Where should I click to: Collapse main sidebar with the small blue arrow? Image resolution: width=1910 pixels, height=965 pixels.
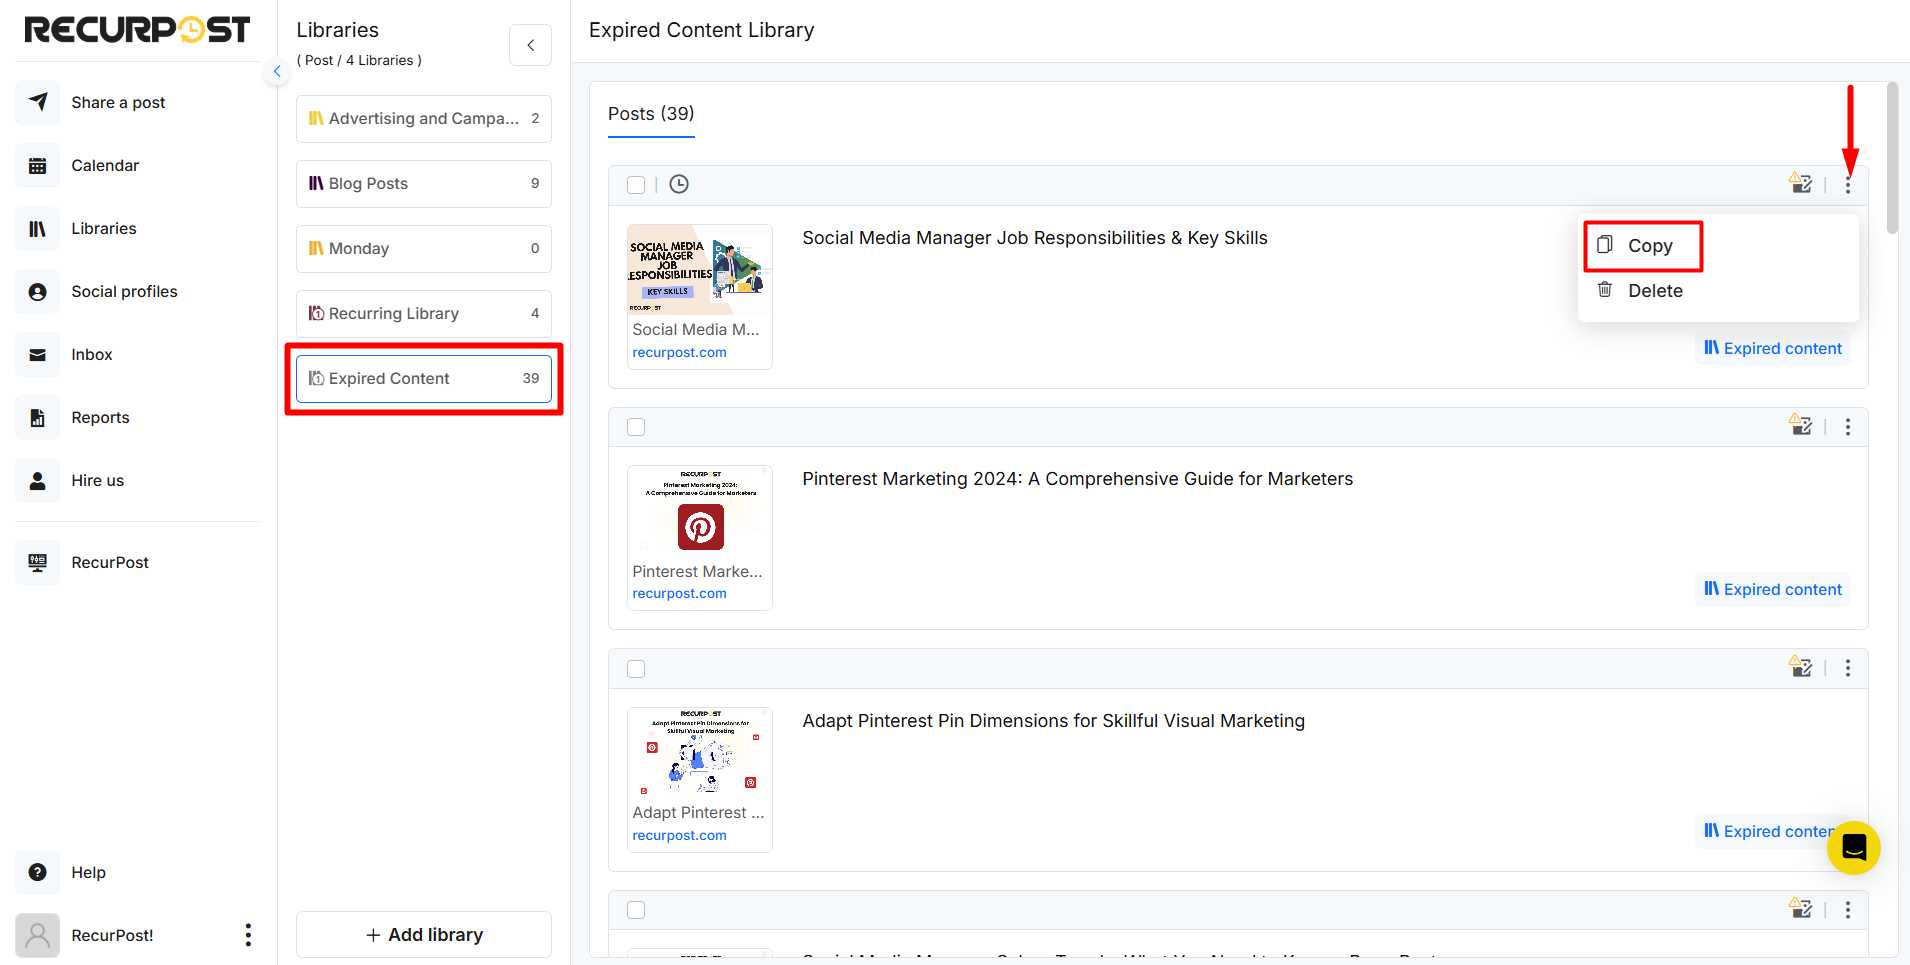(277, 71)
